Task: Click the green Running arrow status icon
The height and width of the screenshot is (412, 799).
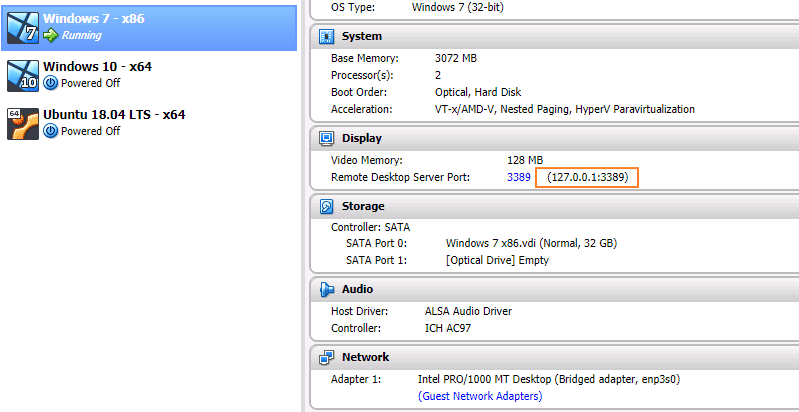Action: click(x=51, y=35)
